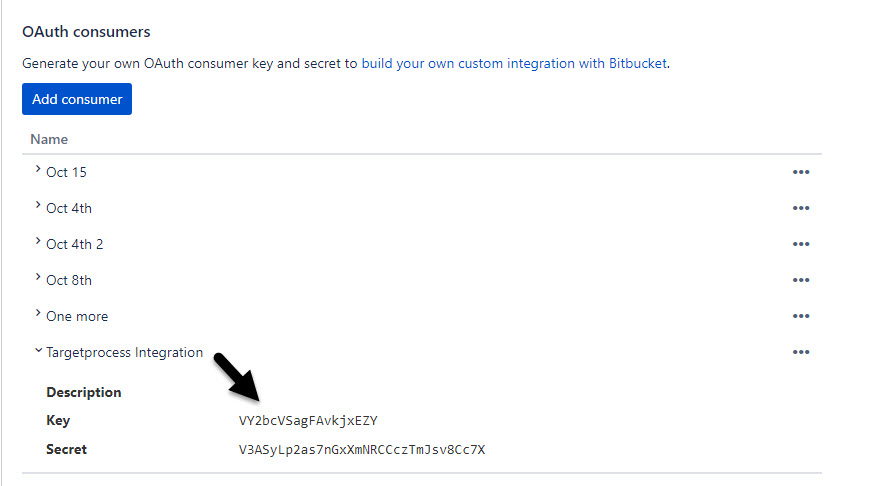Viewport: 886px width, 486px height.
Task: Open Targetprocess Integration ellipsis menu
Action: click(801, 352)
